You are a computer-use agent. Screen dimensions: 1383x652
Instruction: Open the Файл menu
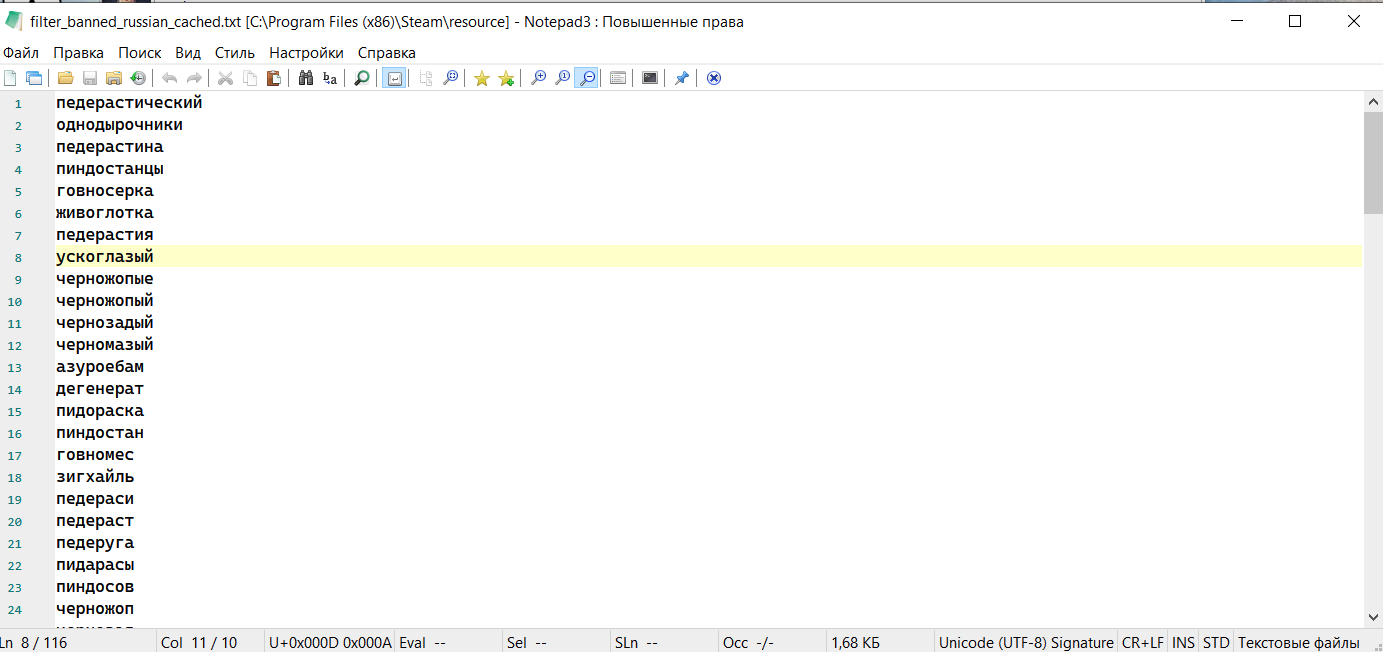(21, 53)
